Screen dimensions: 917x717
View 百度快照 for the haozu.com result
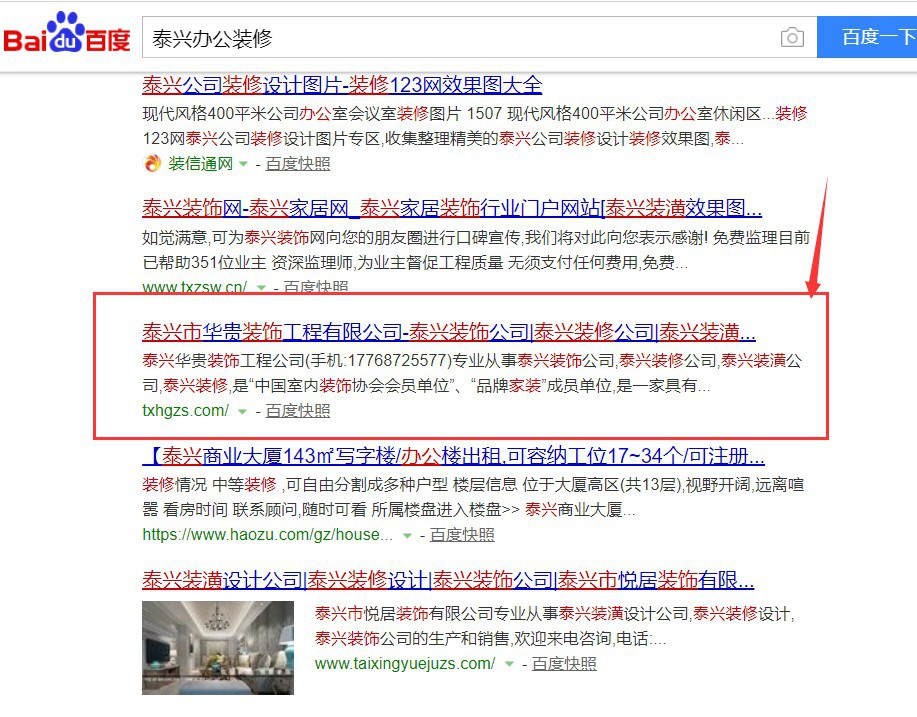(462, 535)
